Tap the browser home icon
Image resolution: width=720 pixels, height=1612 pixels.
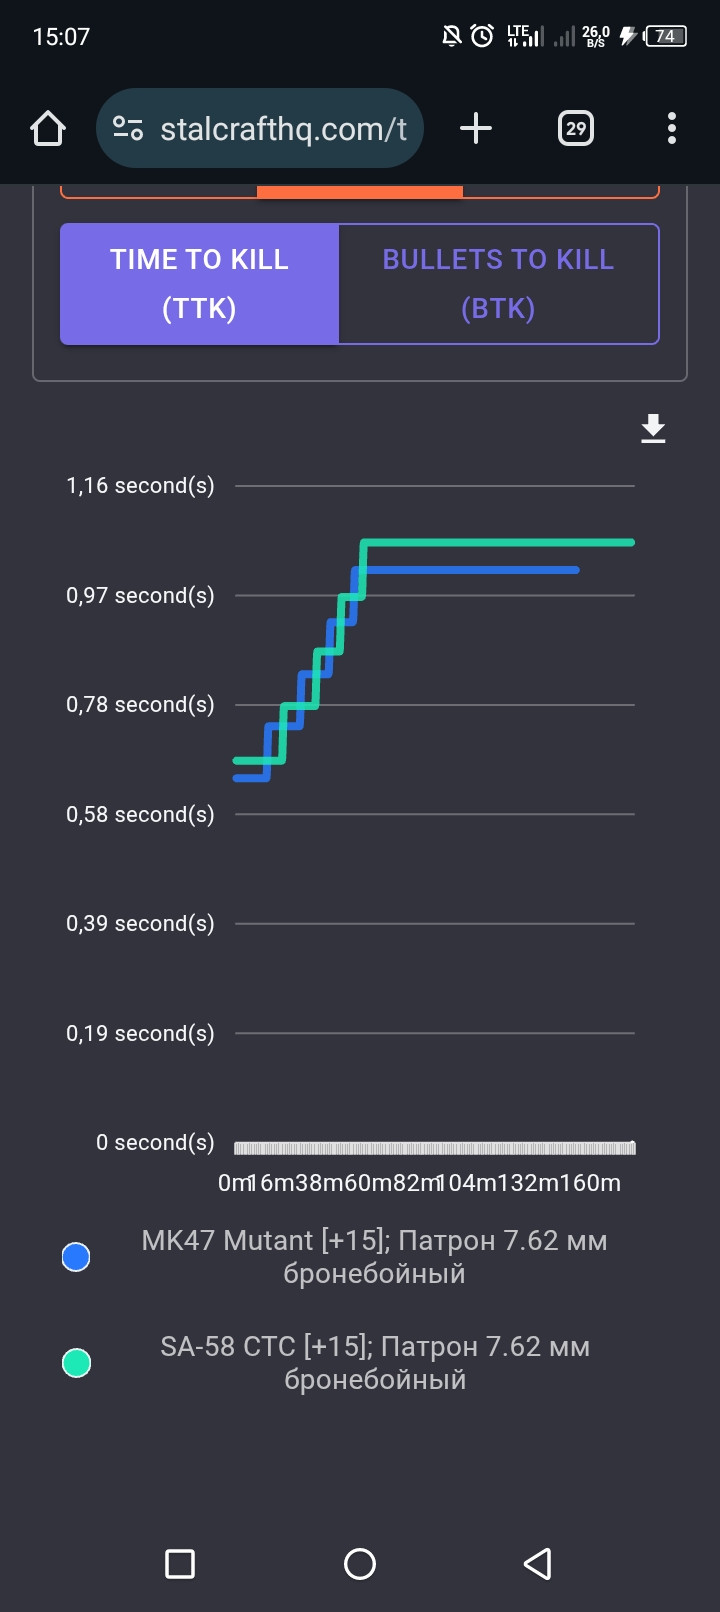48,128
